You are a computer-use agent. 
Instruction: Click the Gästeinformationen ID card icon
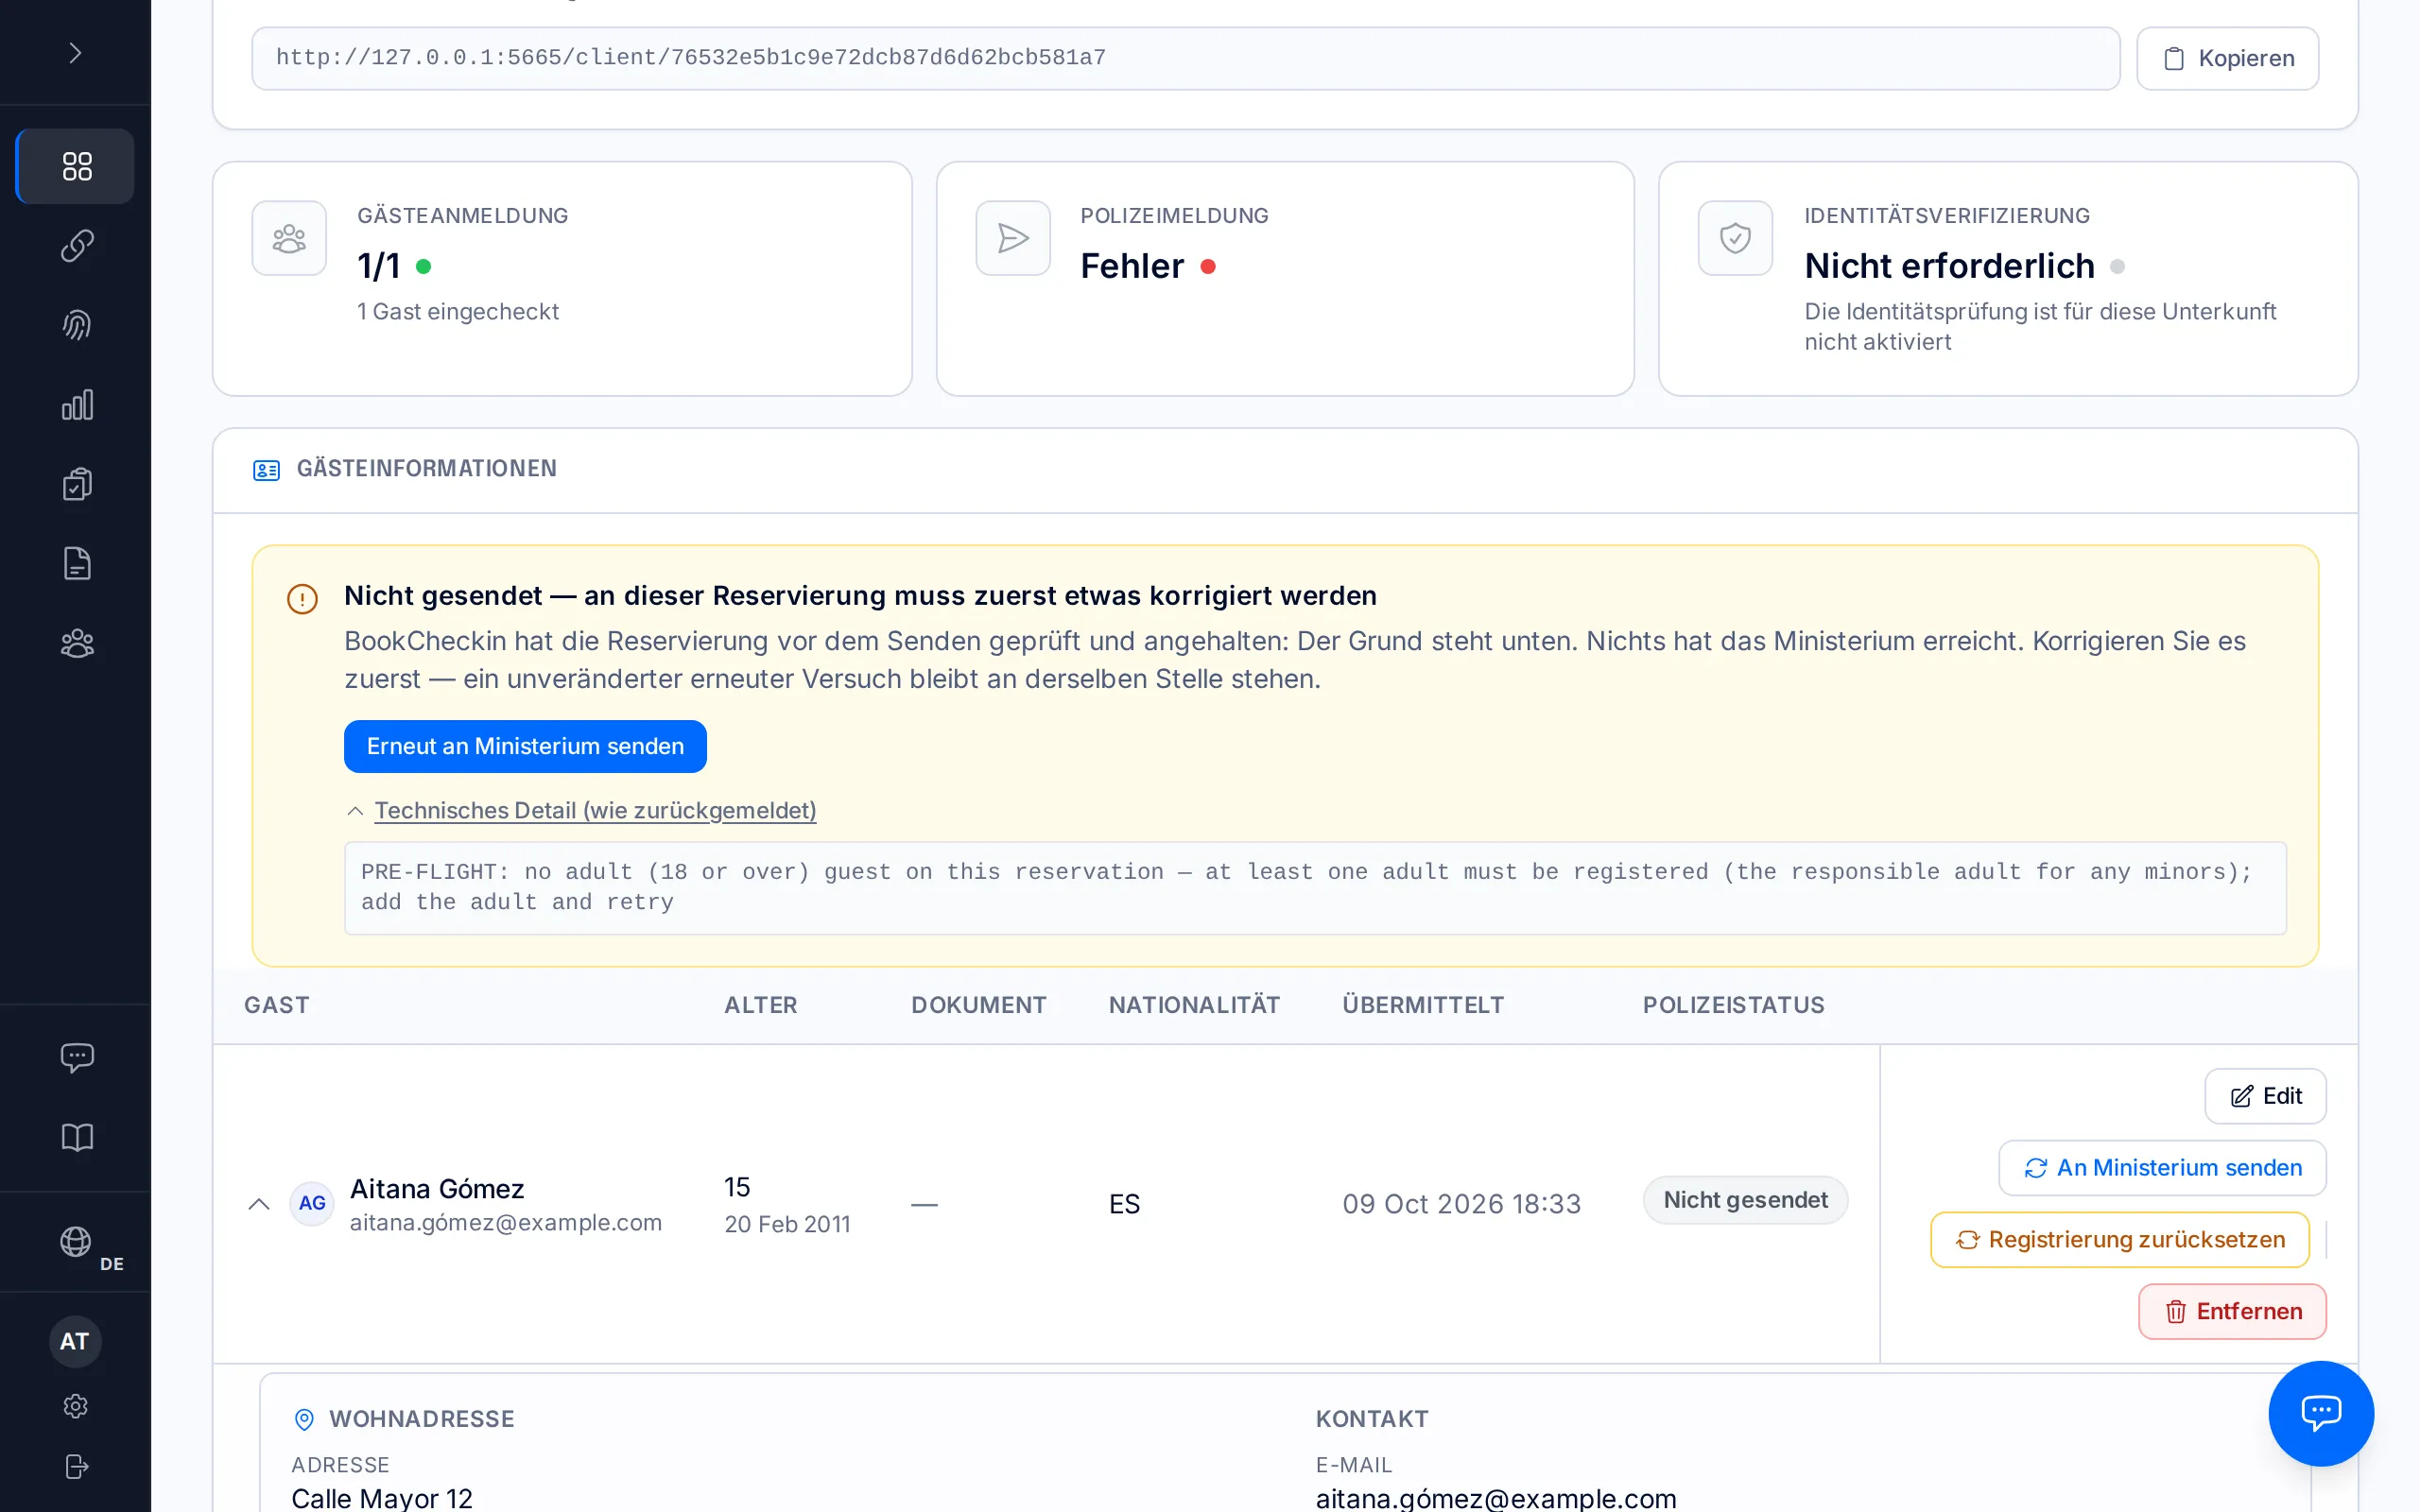tap(266, 470)
